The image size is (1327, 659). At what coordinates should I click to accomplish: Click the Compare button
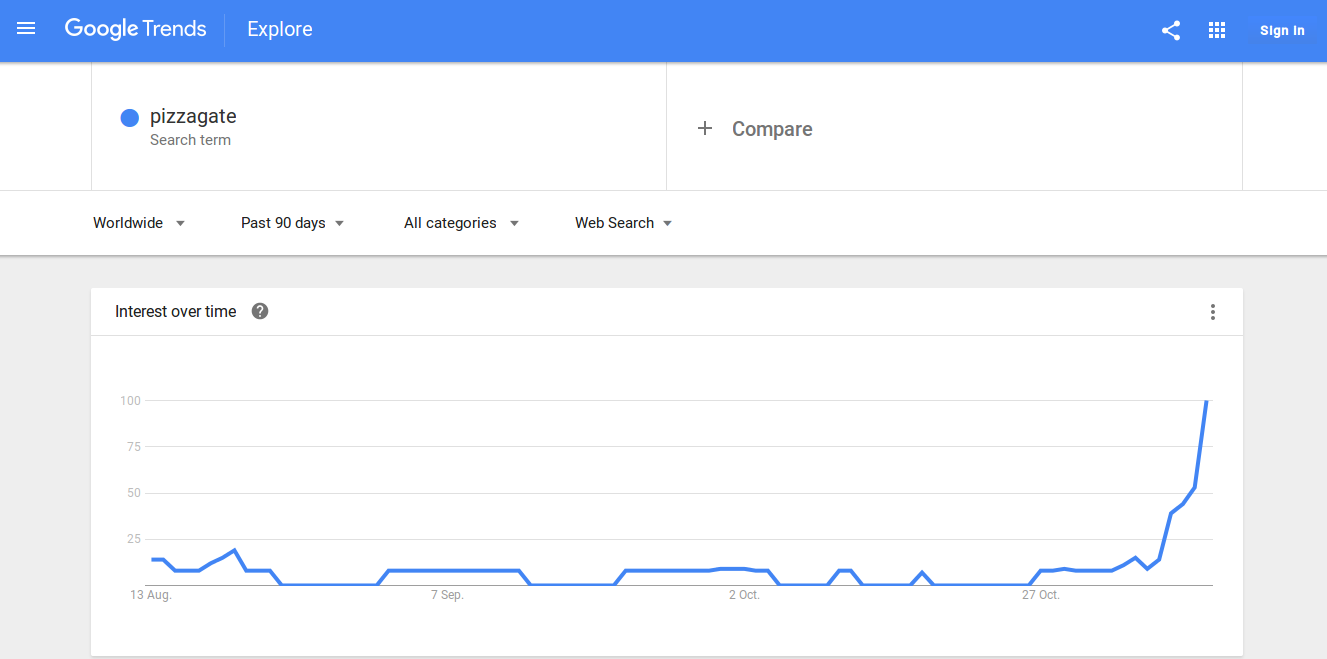tap(771, 129)
